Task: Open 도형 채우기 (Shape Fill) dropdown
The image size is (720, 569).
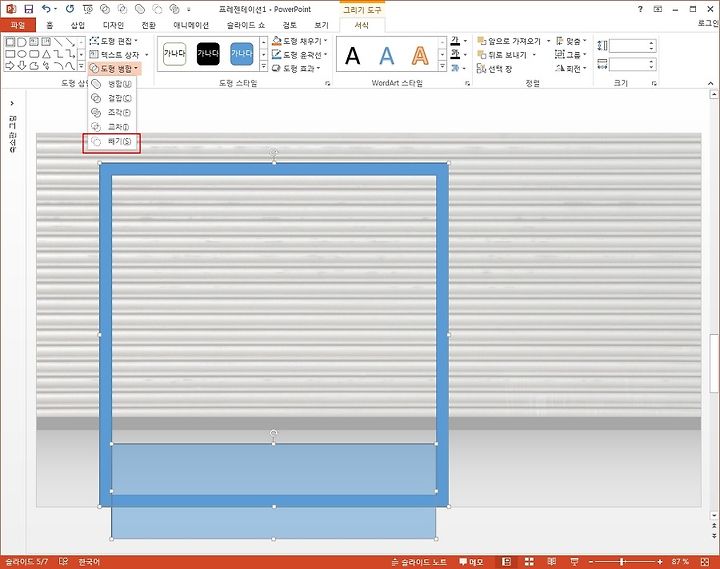Action: (x=300, y=41)
